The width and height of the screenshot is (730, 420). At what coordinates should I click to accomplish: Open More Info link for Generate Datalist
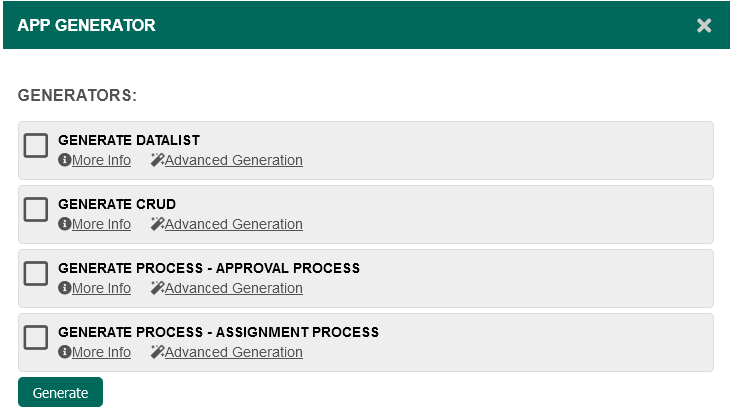point(101,161)
